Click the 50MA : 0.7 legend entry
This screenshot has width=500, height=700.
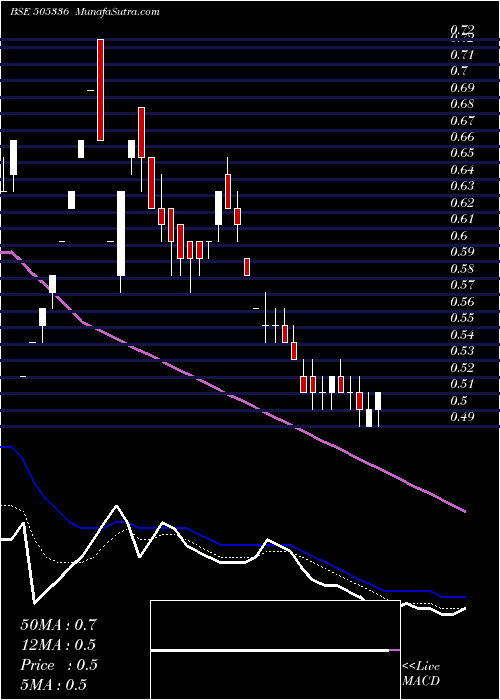58,624
